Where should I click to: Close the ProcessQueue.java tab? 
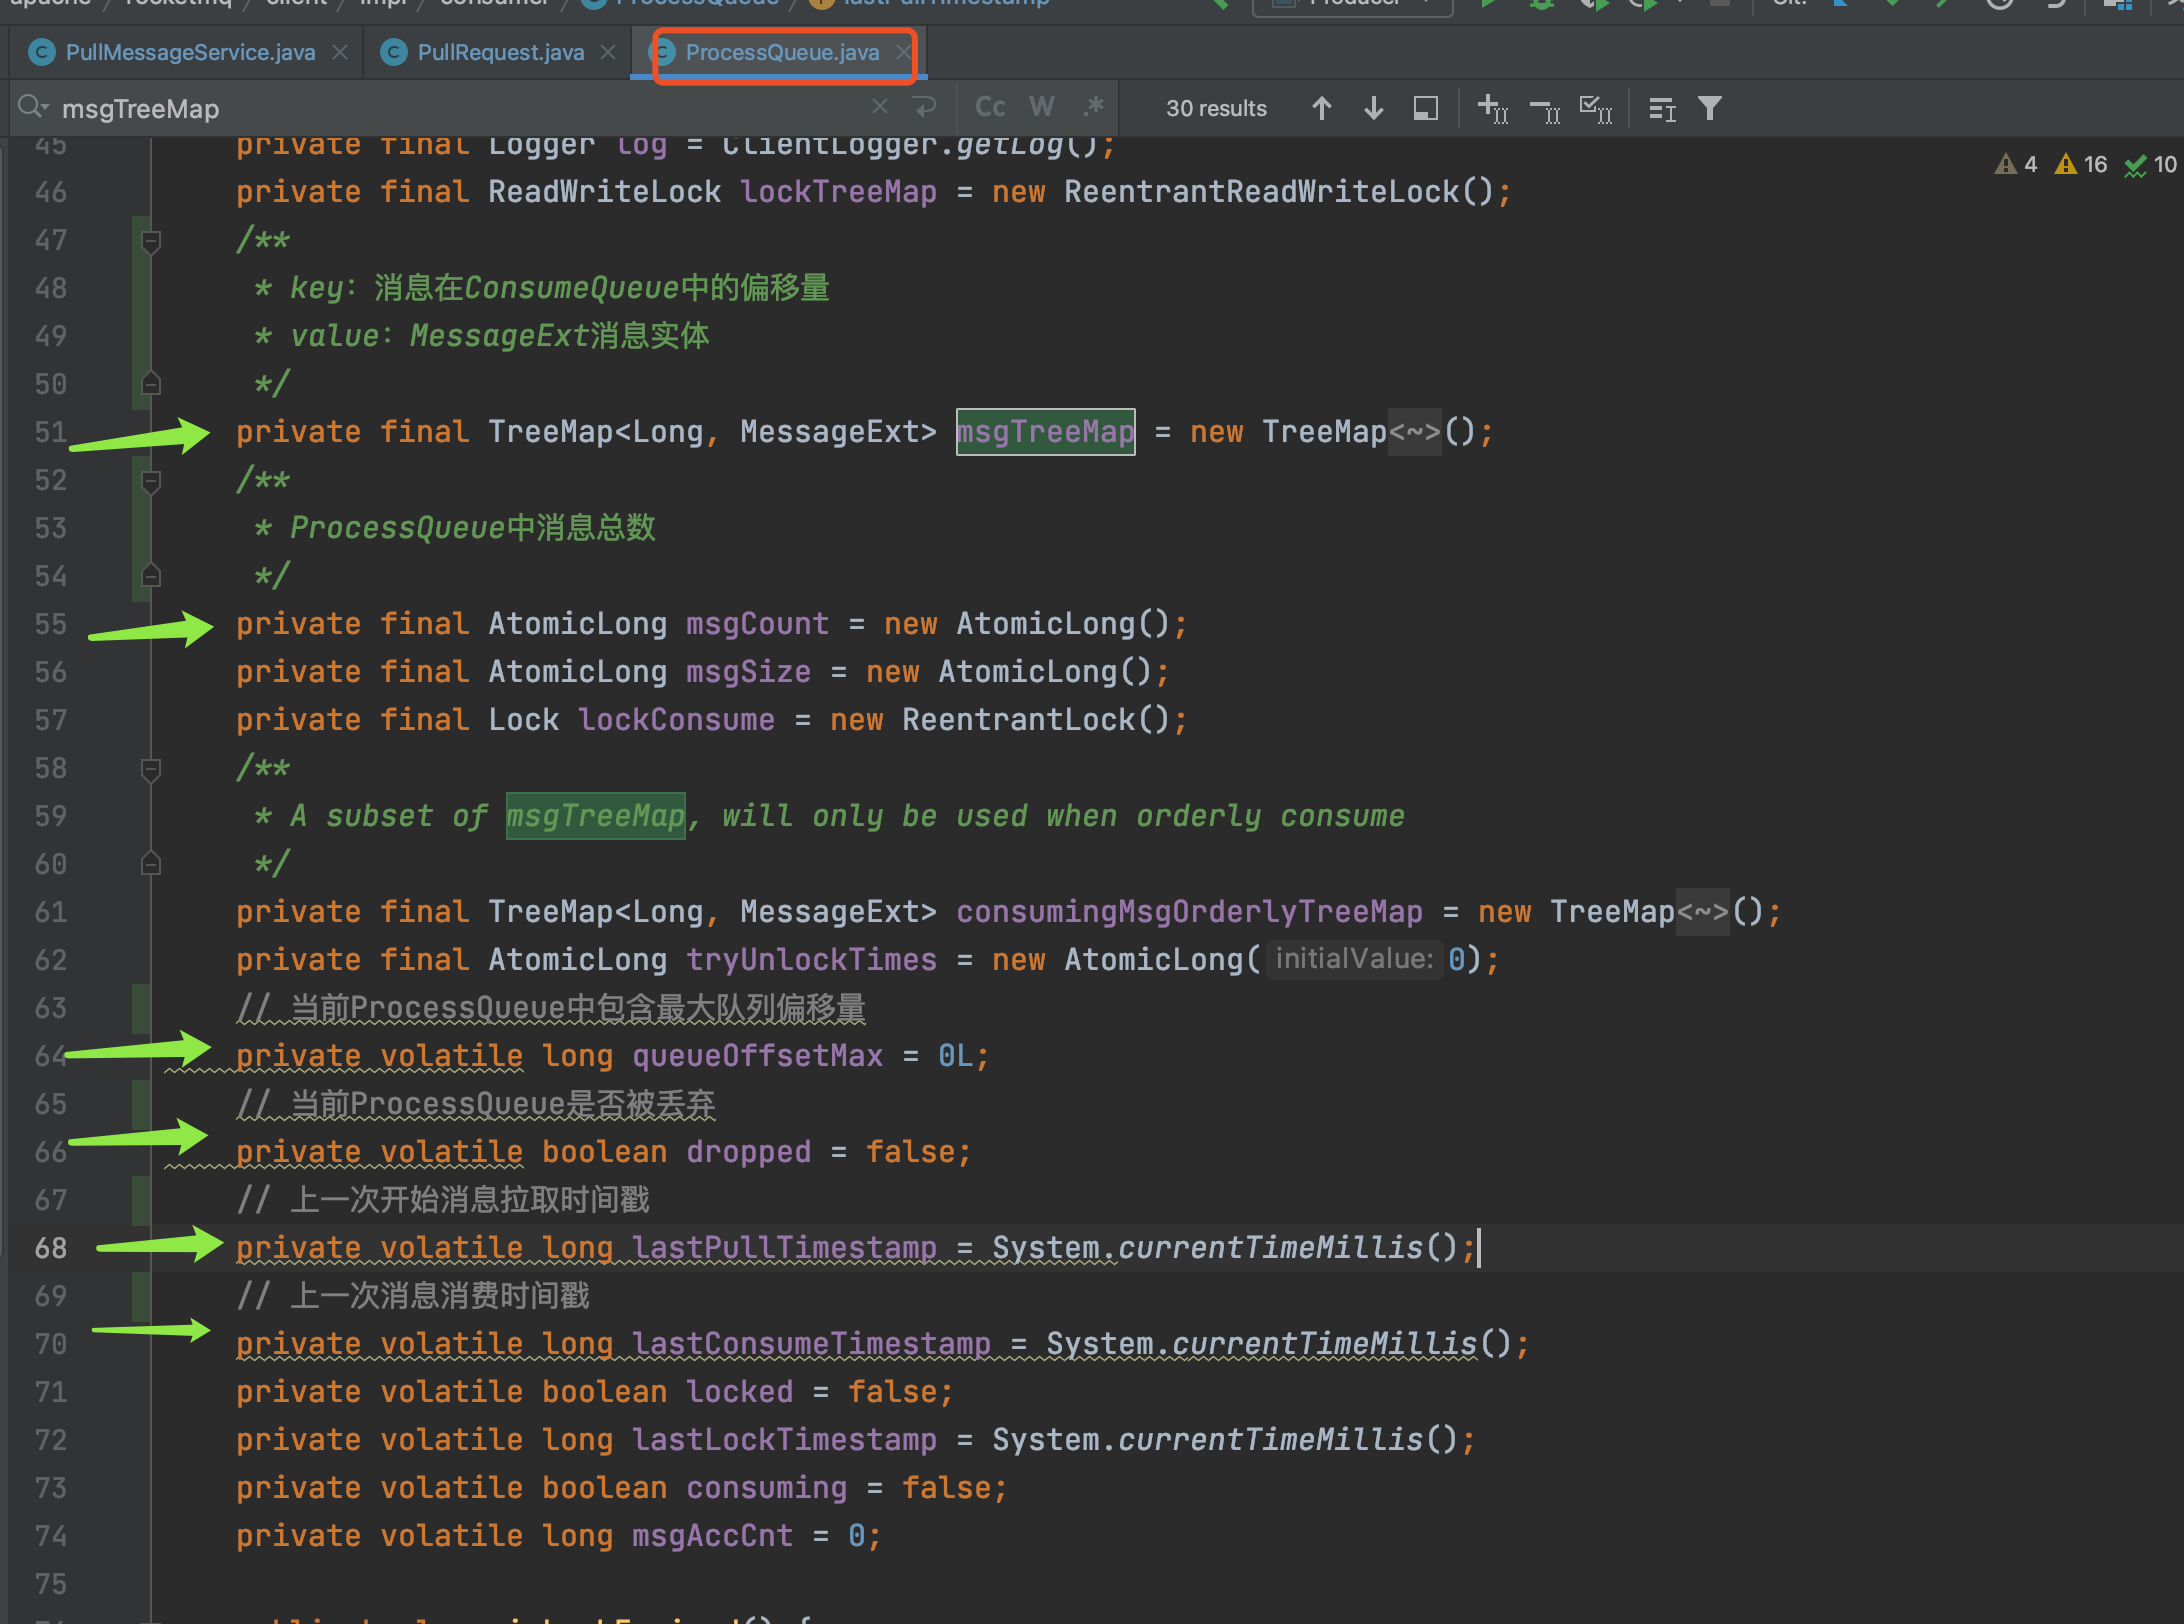(x=903, y=52)
